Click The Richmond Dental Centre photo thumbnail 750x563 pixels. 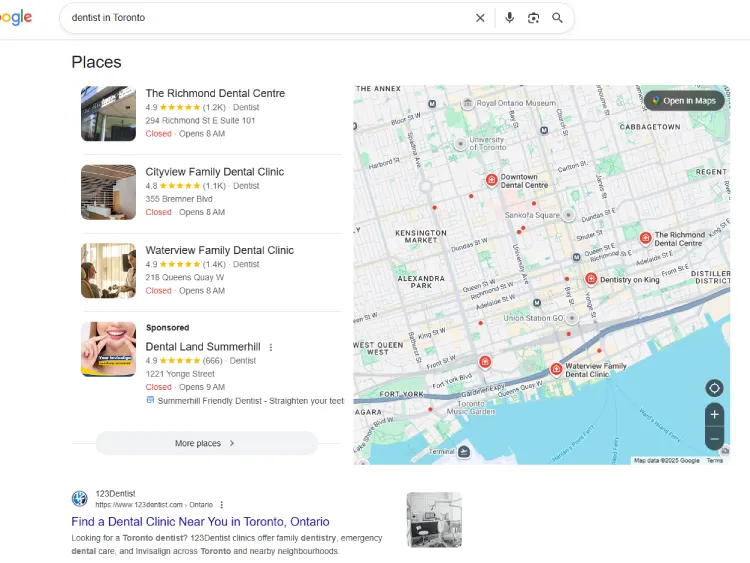tap(109, 113)
